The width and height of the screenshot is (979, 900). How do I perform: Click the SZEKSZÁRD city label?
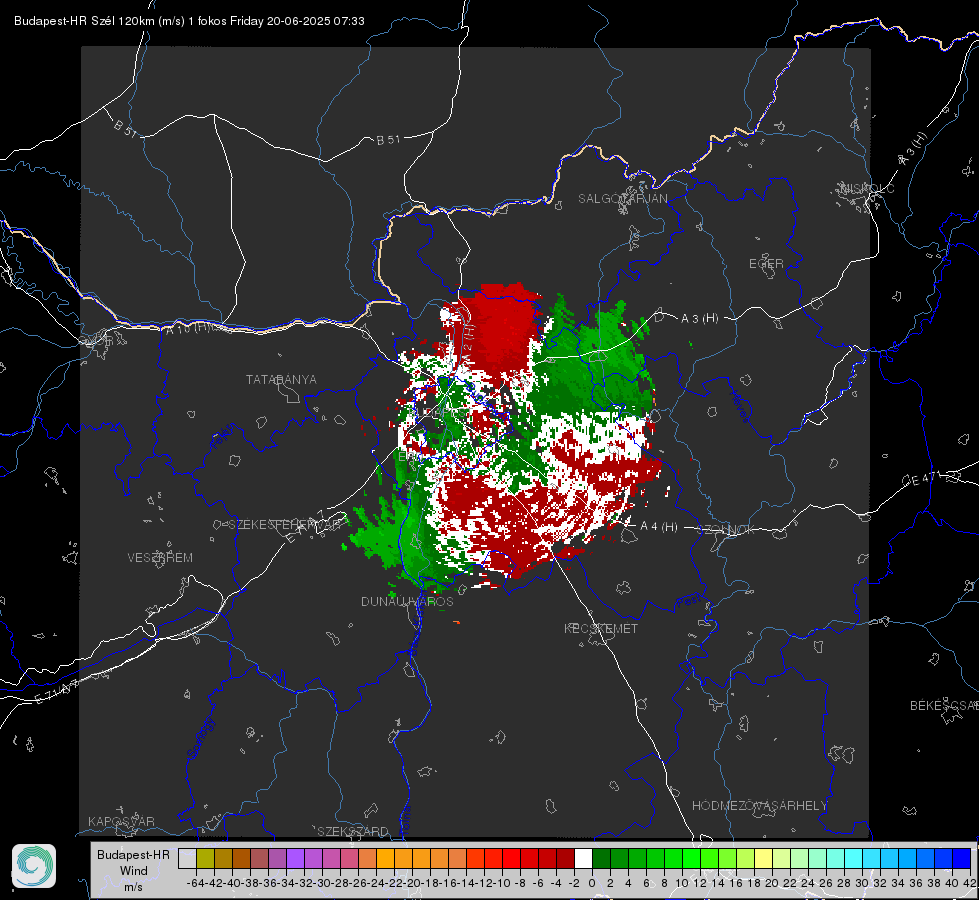click(x=353, y=831)
